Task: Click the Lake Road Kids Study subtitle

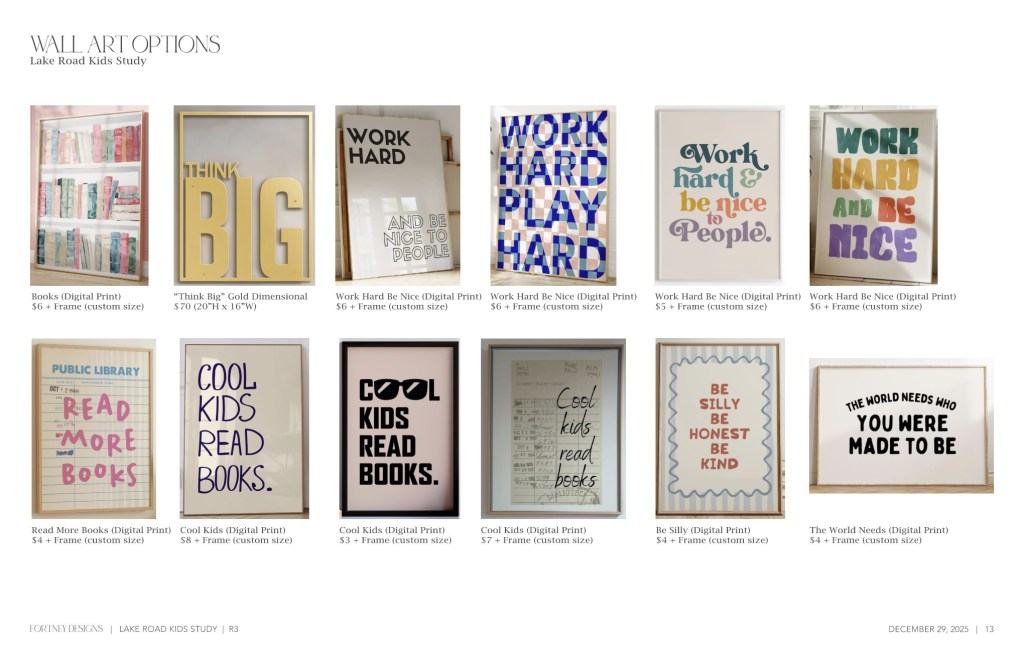Action: tap(88, 61)
